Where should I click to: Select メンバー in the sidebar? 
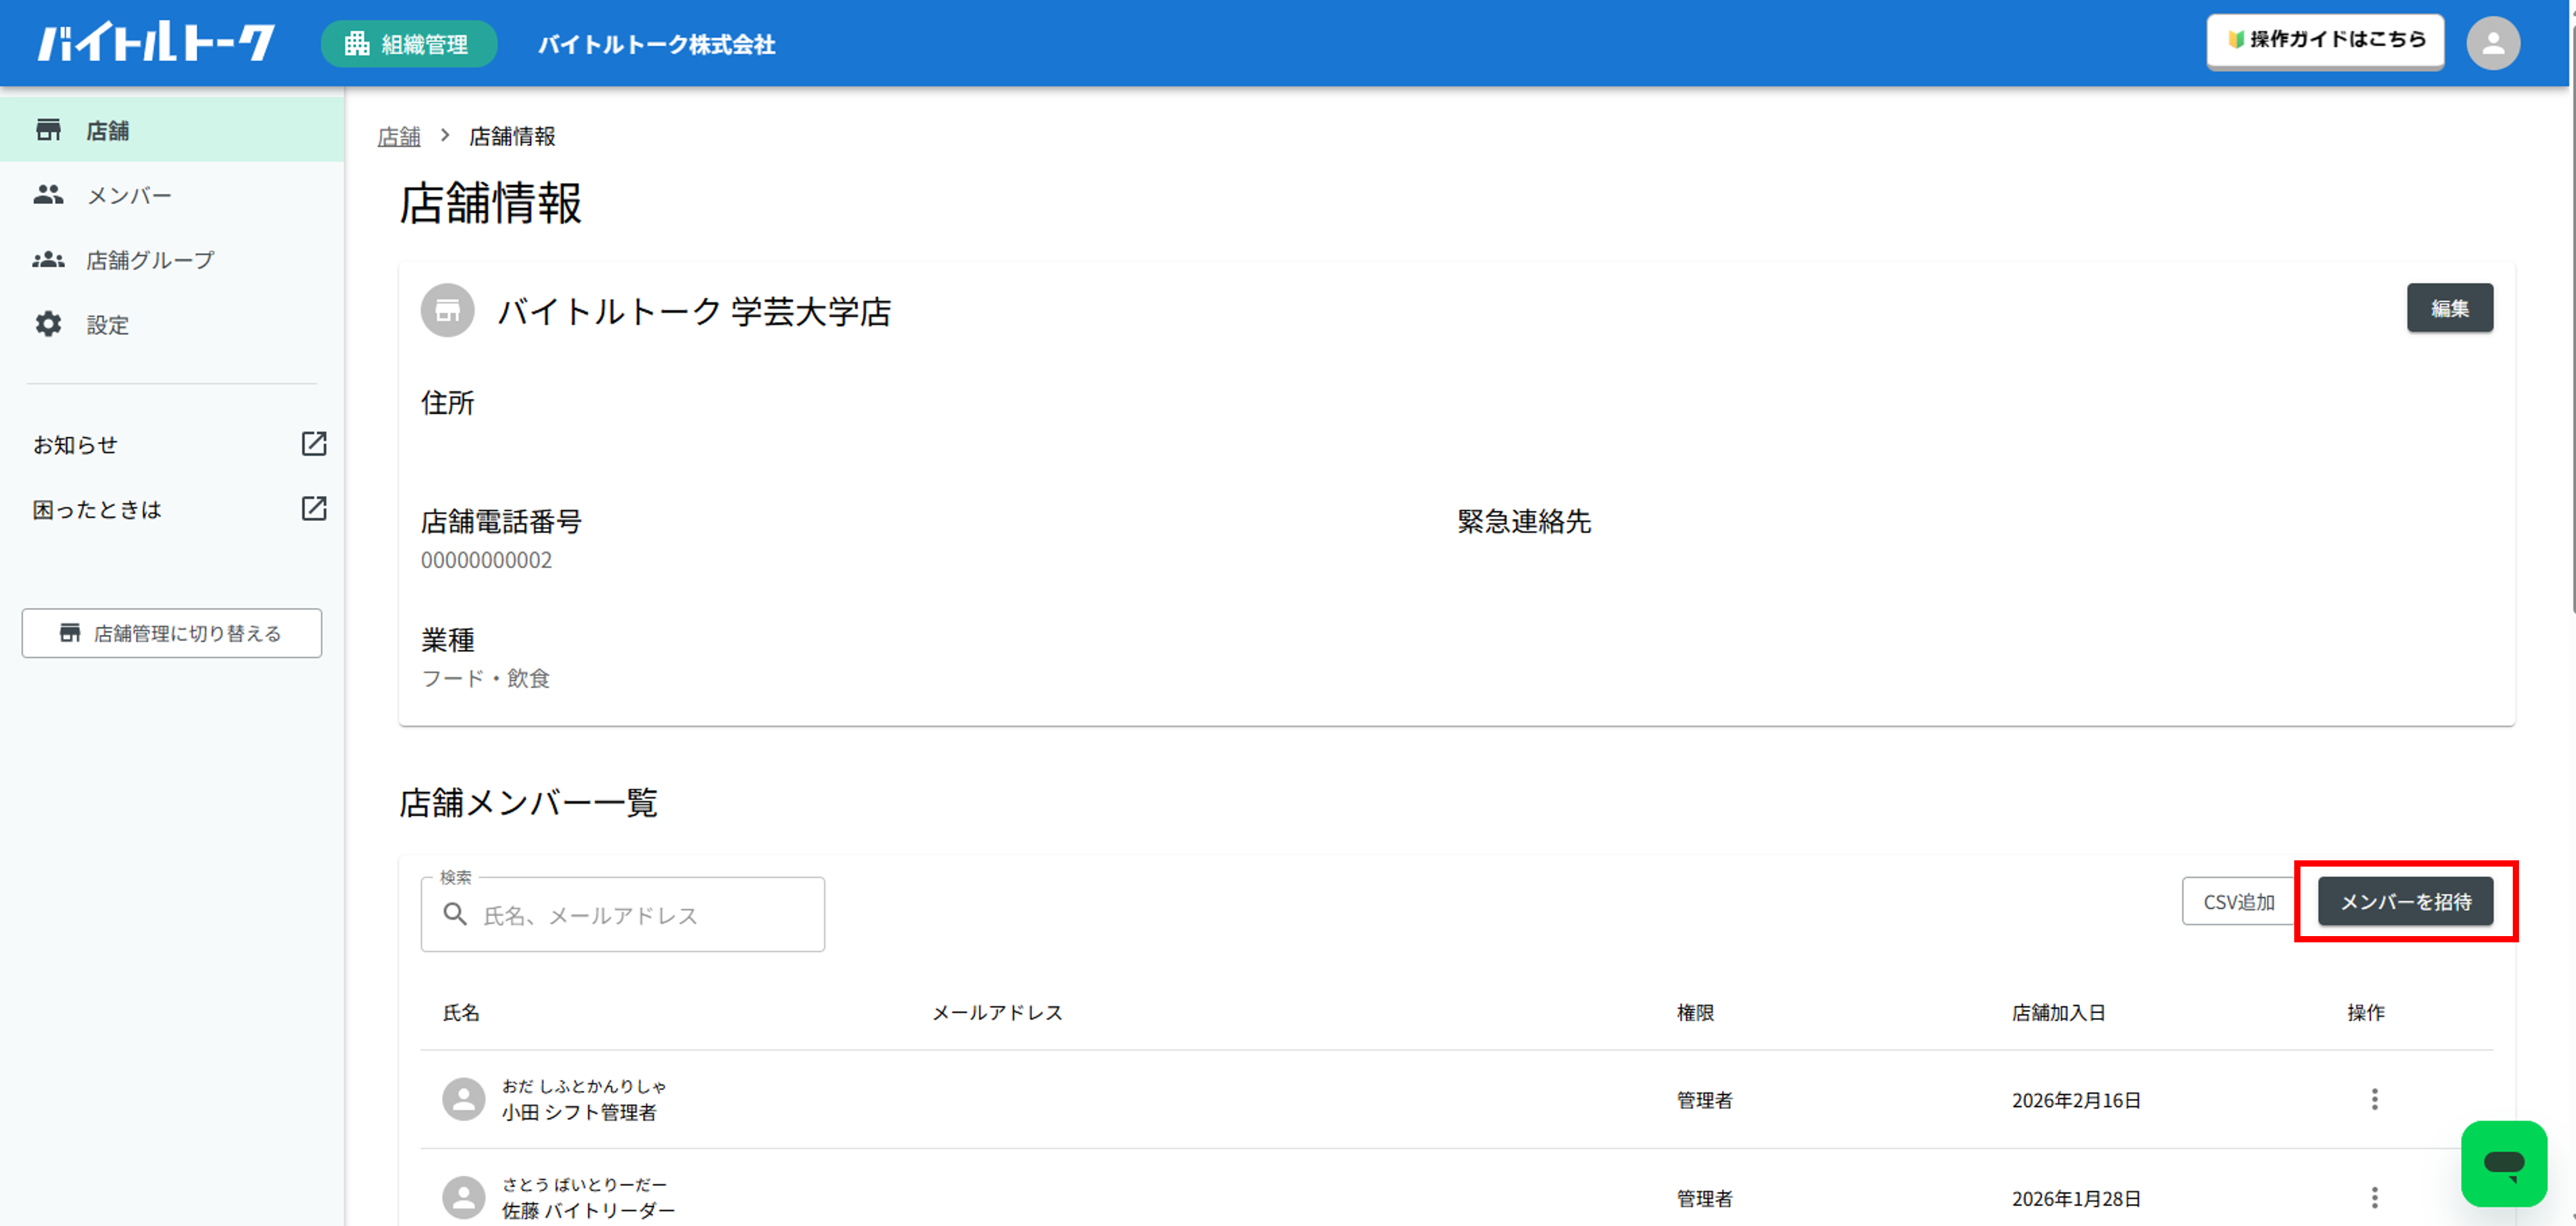172,195
